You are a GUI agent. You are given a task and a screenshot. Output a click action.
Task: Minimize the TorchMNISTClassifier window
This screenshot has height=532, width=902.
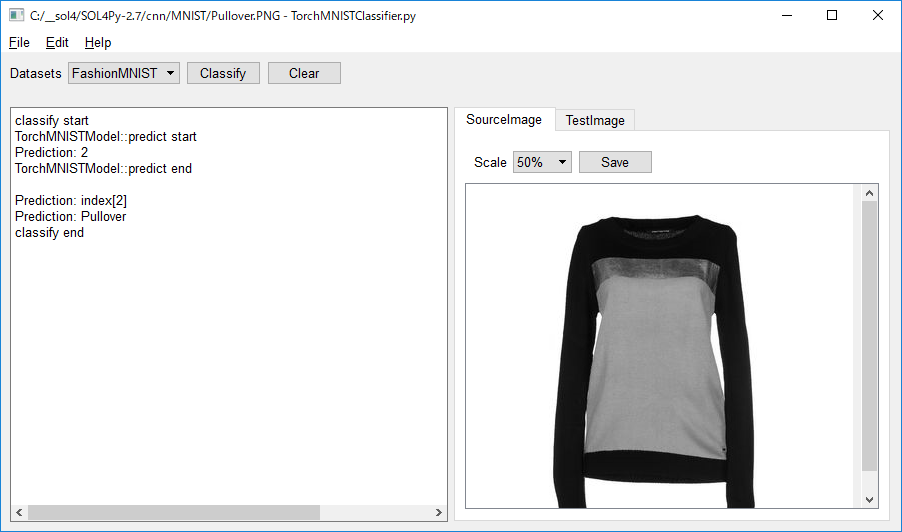point(787,16)
